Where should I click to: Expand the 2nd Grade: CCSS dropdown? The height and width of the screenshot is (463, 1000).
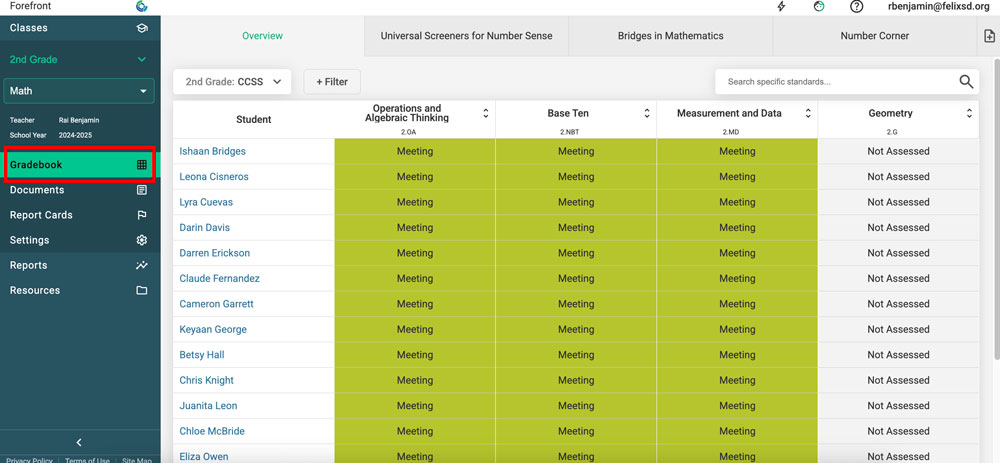coord(233,82)
